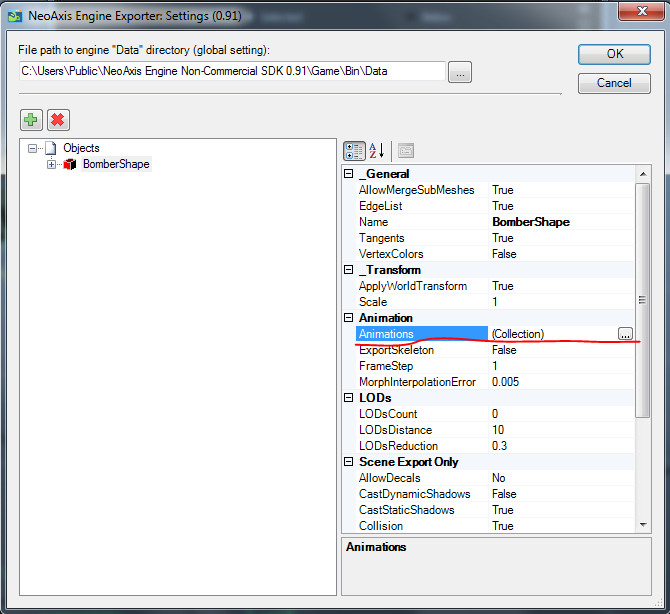This screenshot has width=670, height=614.
Task: Select the highlighted Animations property label
Action: pos(421,334)
